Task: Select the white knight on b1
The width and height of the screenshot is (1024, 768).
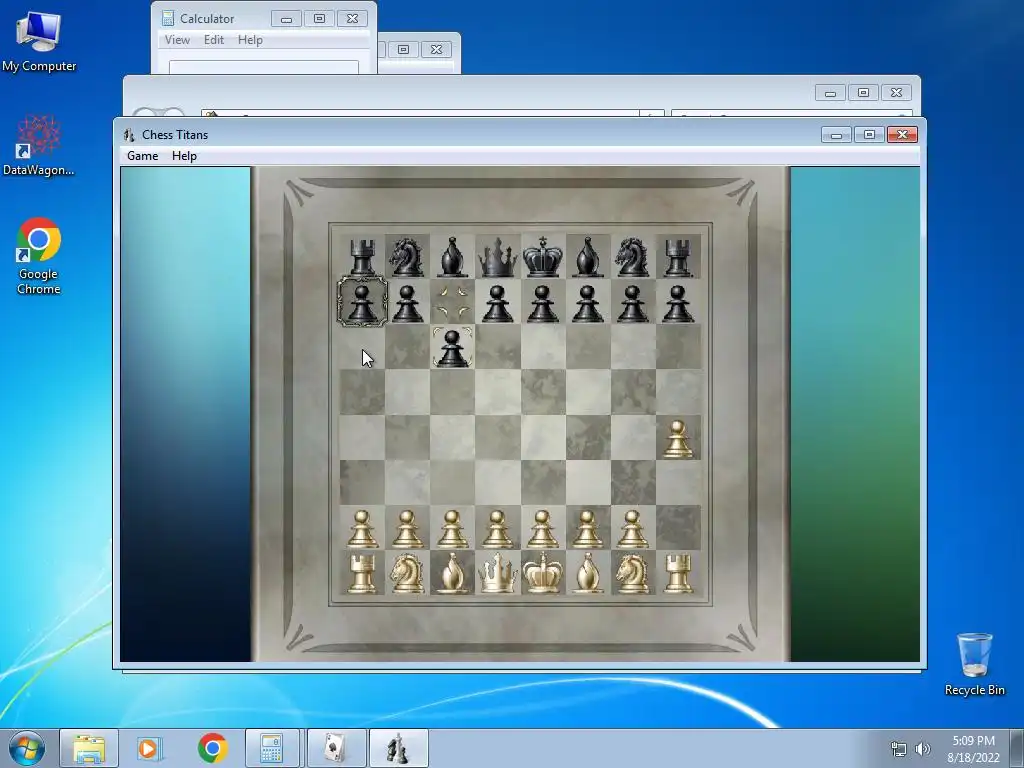Action: [x=407, y=574]
